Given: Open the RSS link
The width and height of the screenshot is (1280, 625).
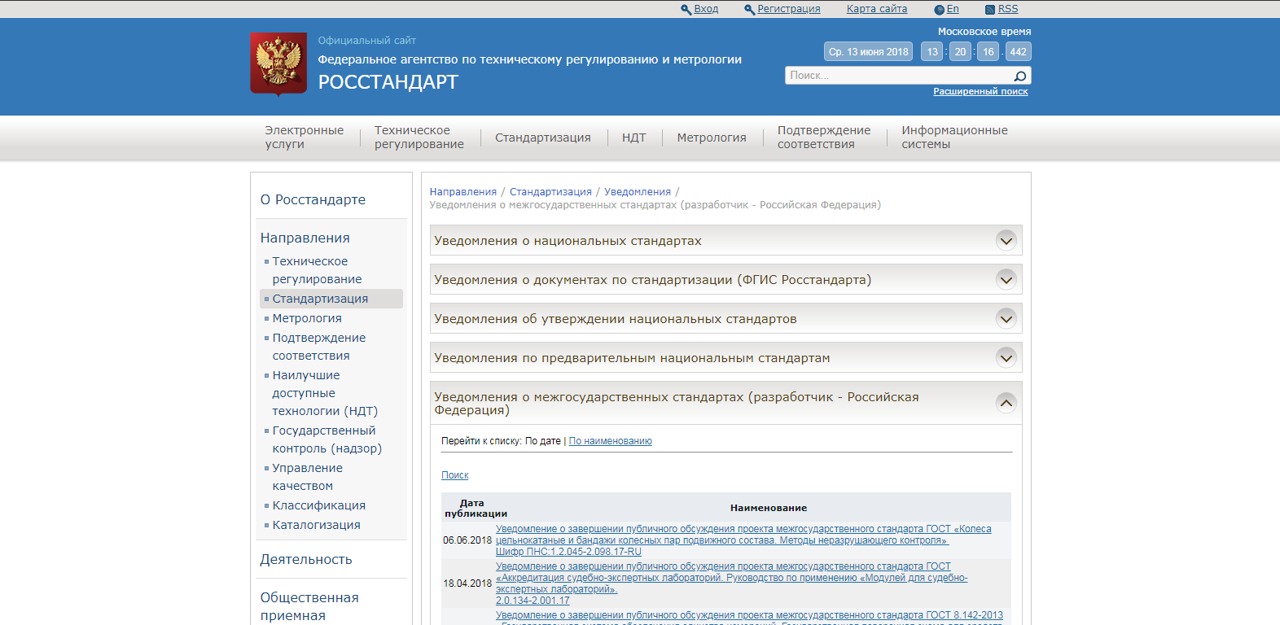Looking at the screenshot, I should pos(1008,9).
